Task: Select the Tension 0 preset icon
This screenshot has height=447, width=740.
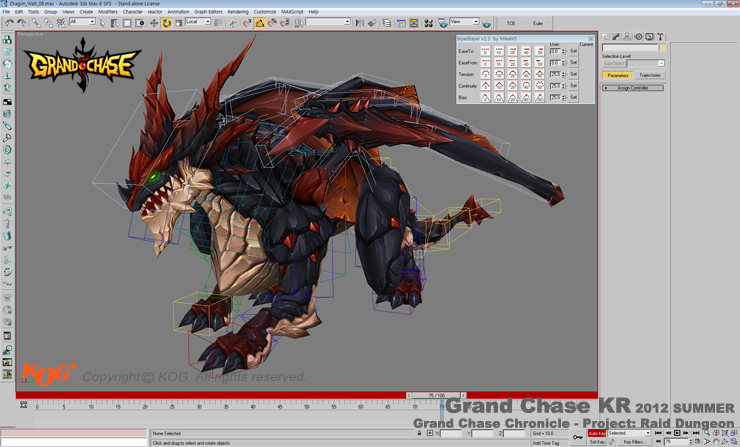Action: point(486,74)
